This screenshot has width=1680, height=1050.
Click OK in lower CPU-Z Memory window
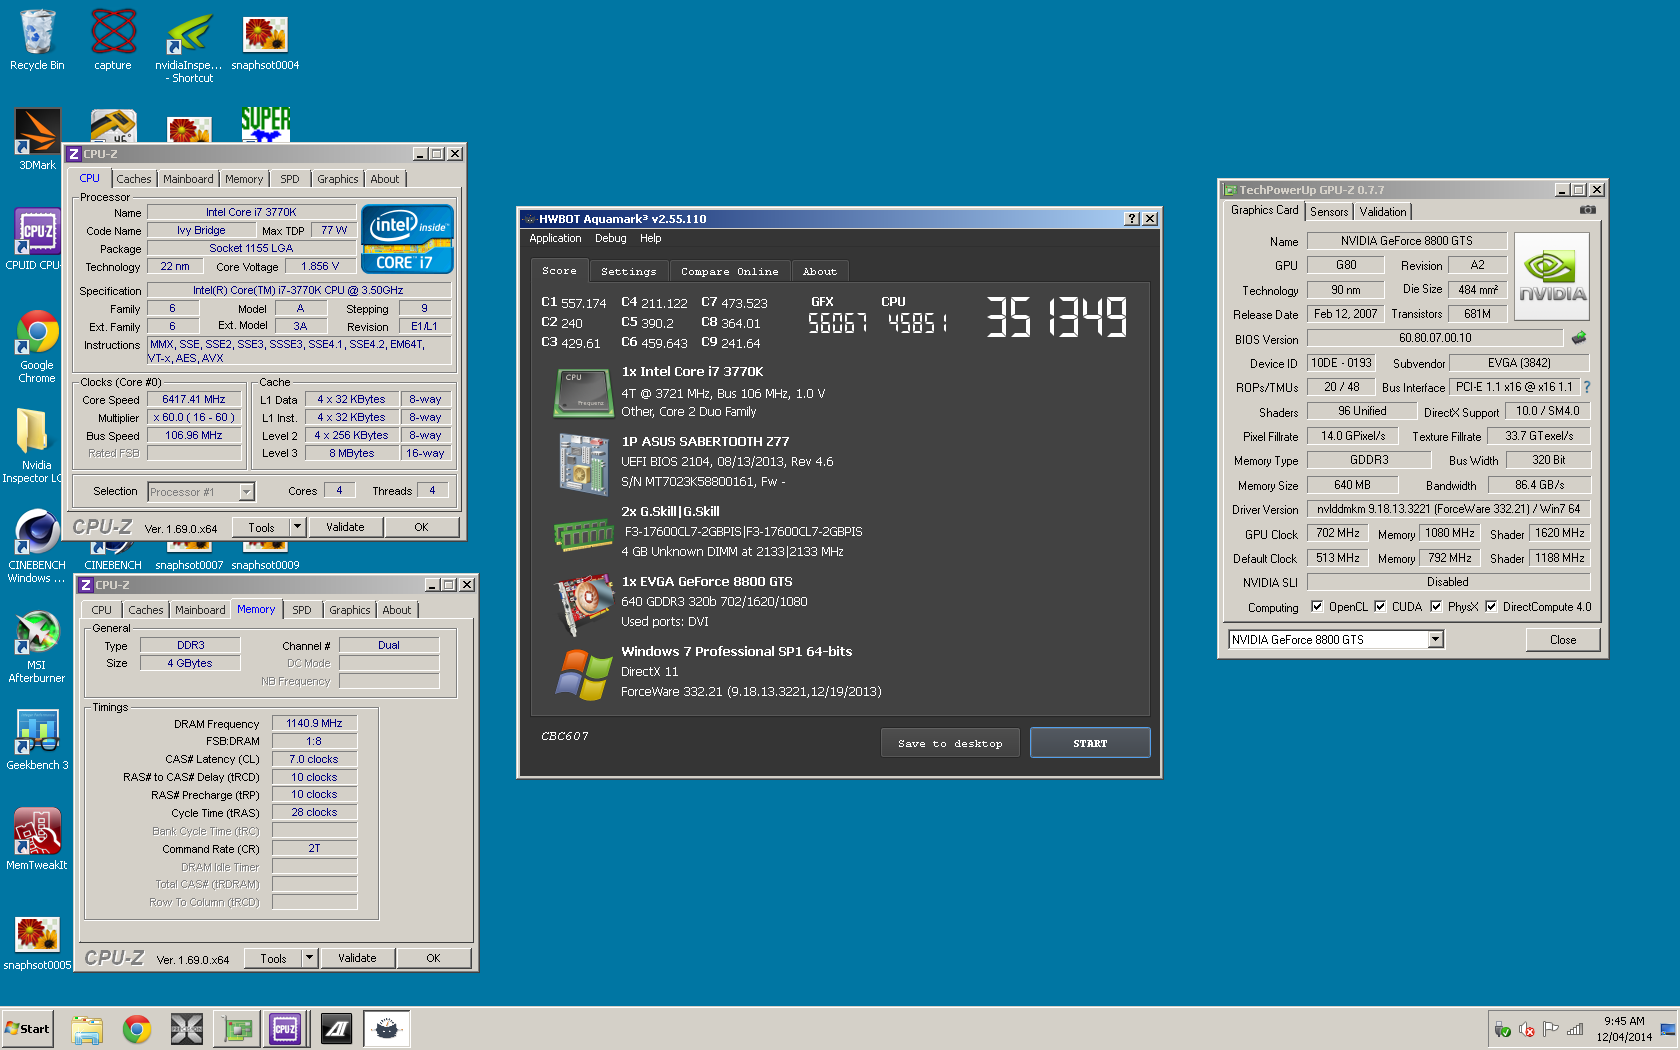click(x=433, y=958)
